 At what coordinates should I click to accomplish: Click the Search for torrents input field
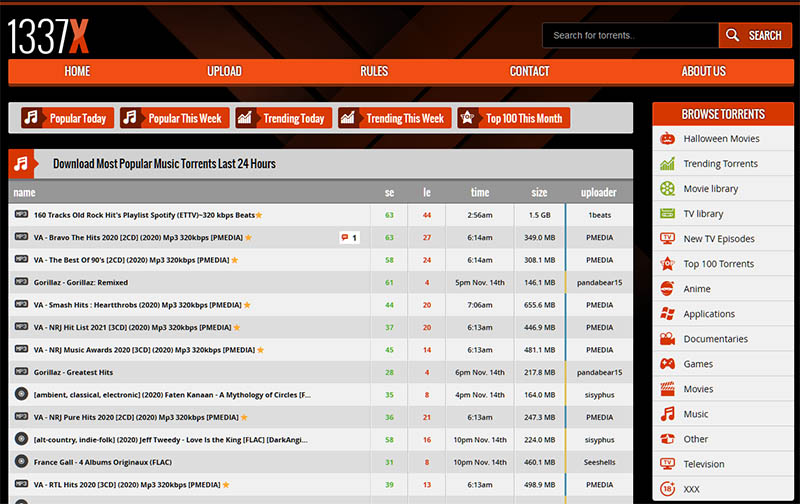[631, 35]
